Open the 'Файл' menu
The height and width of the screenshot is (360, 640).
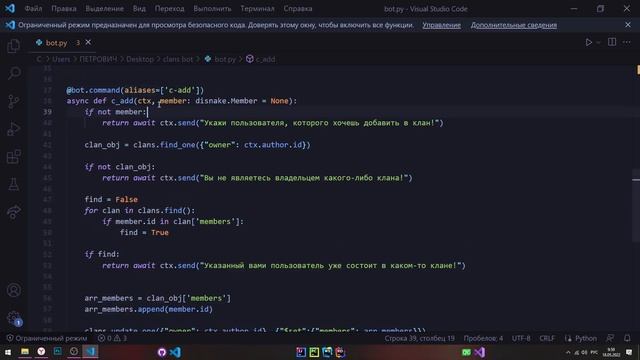point(33,9)
